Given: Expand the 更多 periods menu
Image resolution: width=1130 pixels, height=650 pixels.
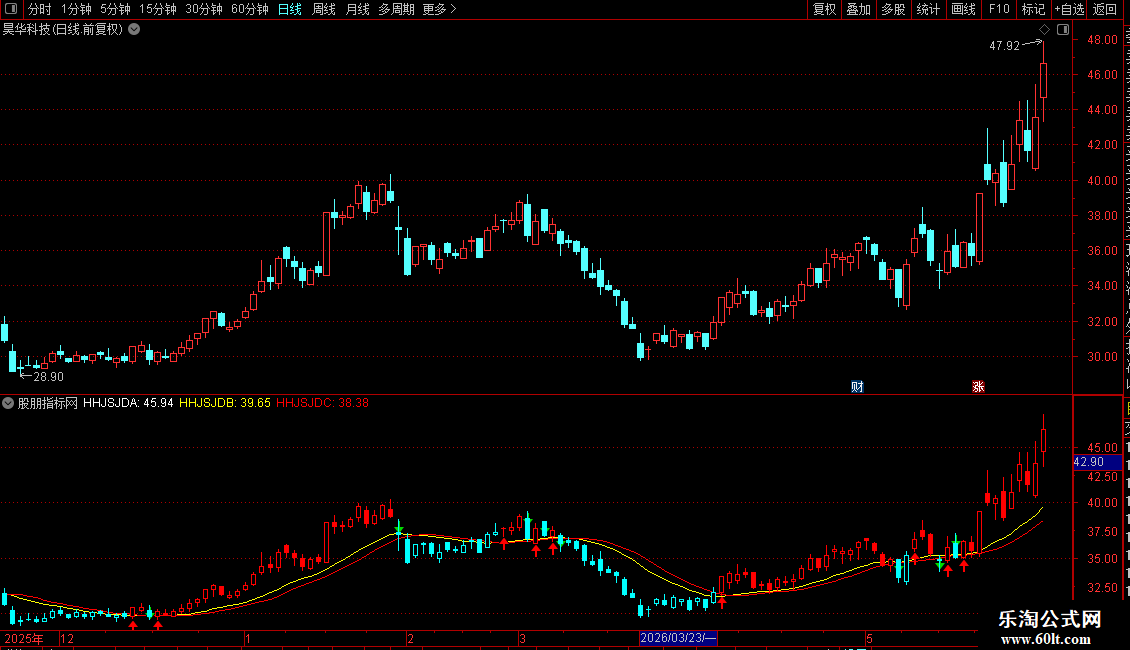Looking at the screenshot, I should 439,9.
